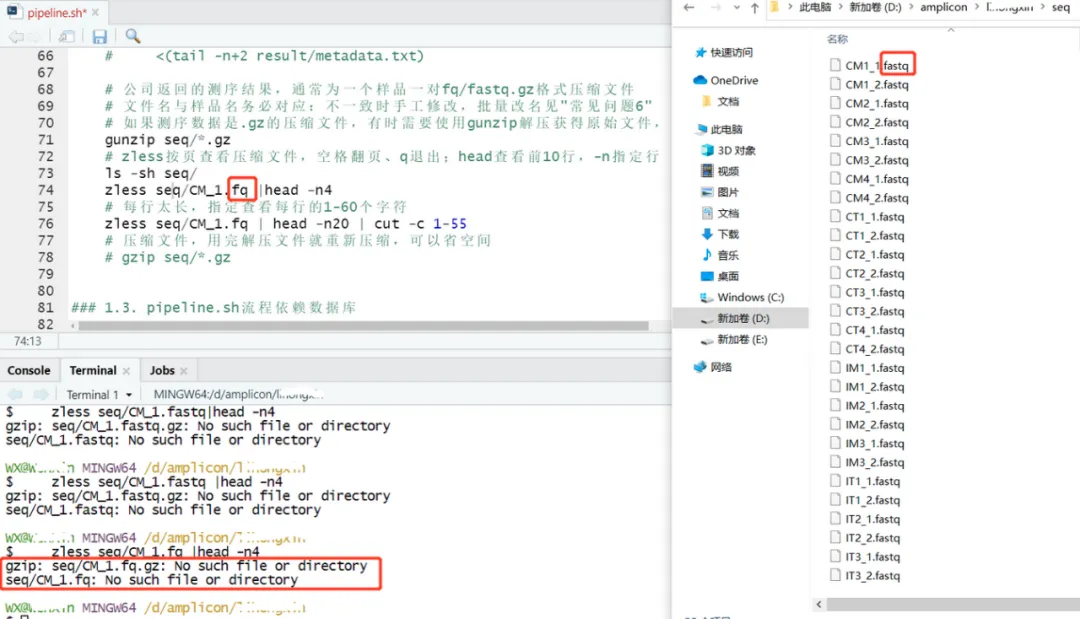Select file IM3_1.fastq
The image size is (1080, 619).
coord(867,443)
